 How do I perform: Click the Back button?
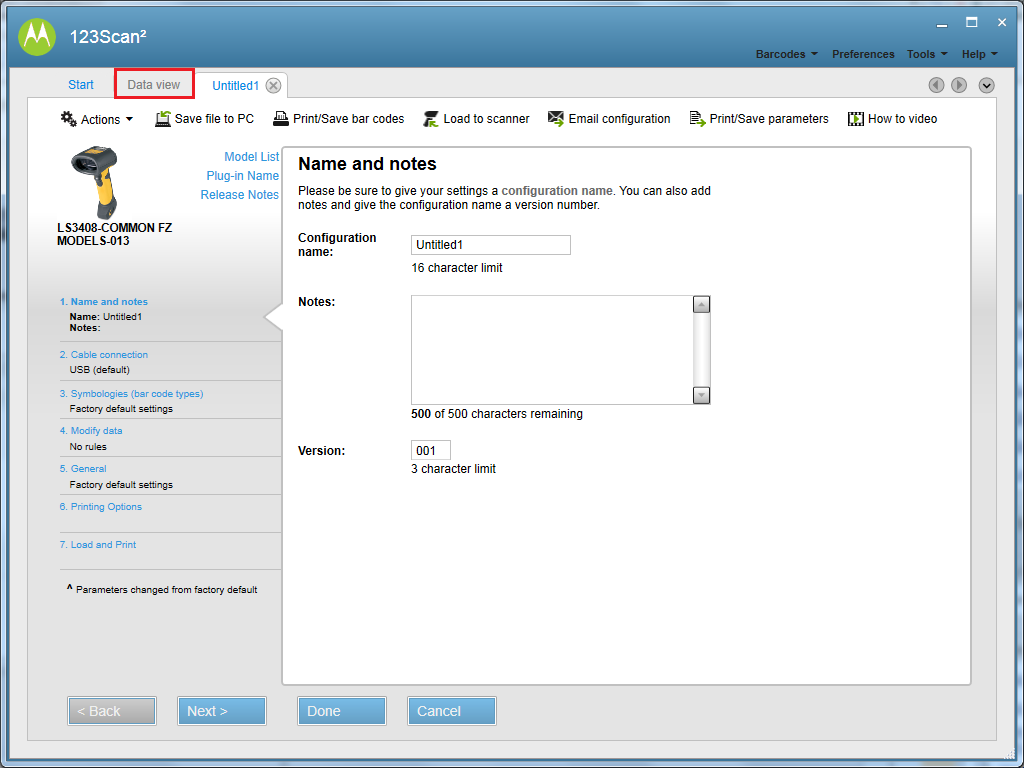(x=112, y=711)
